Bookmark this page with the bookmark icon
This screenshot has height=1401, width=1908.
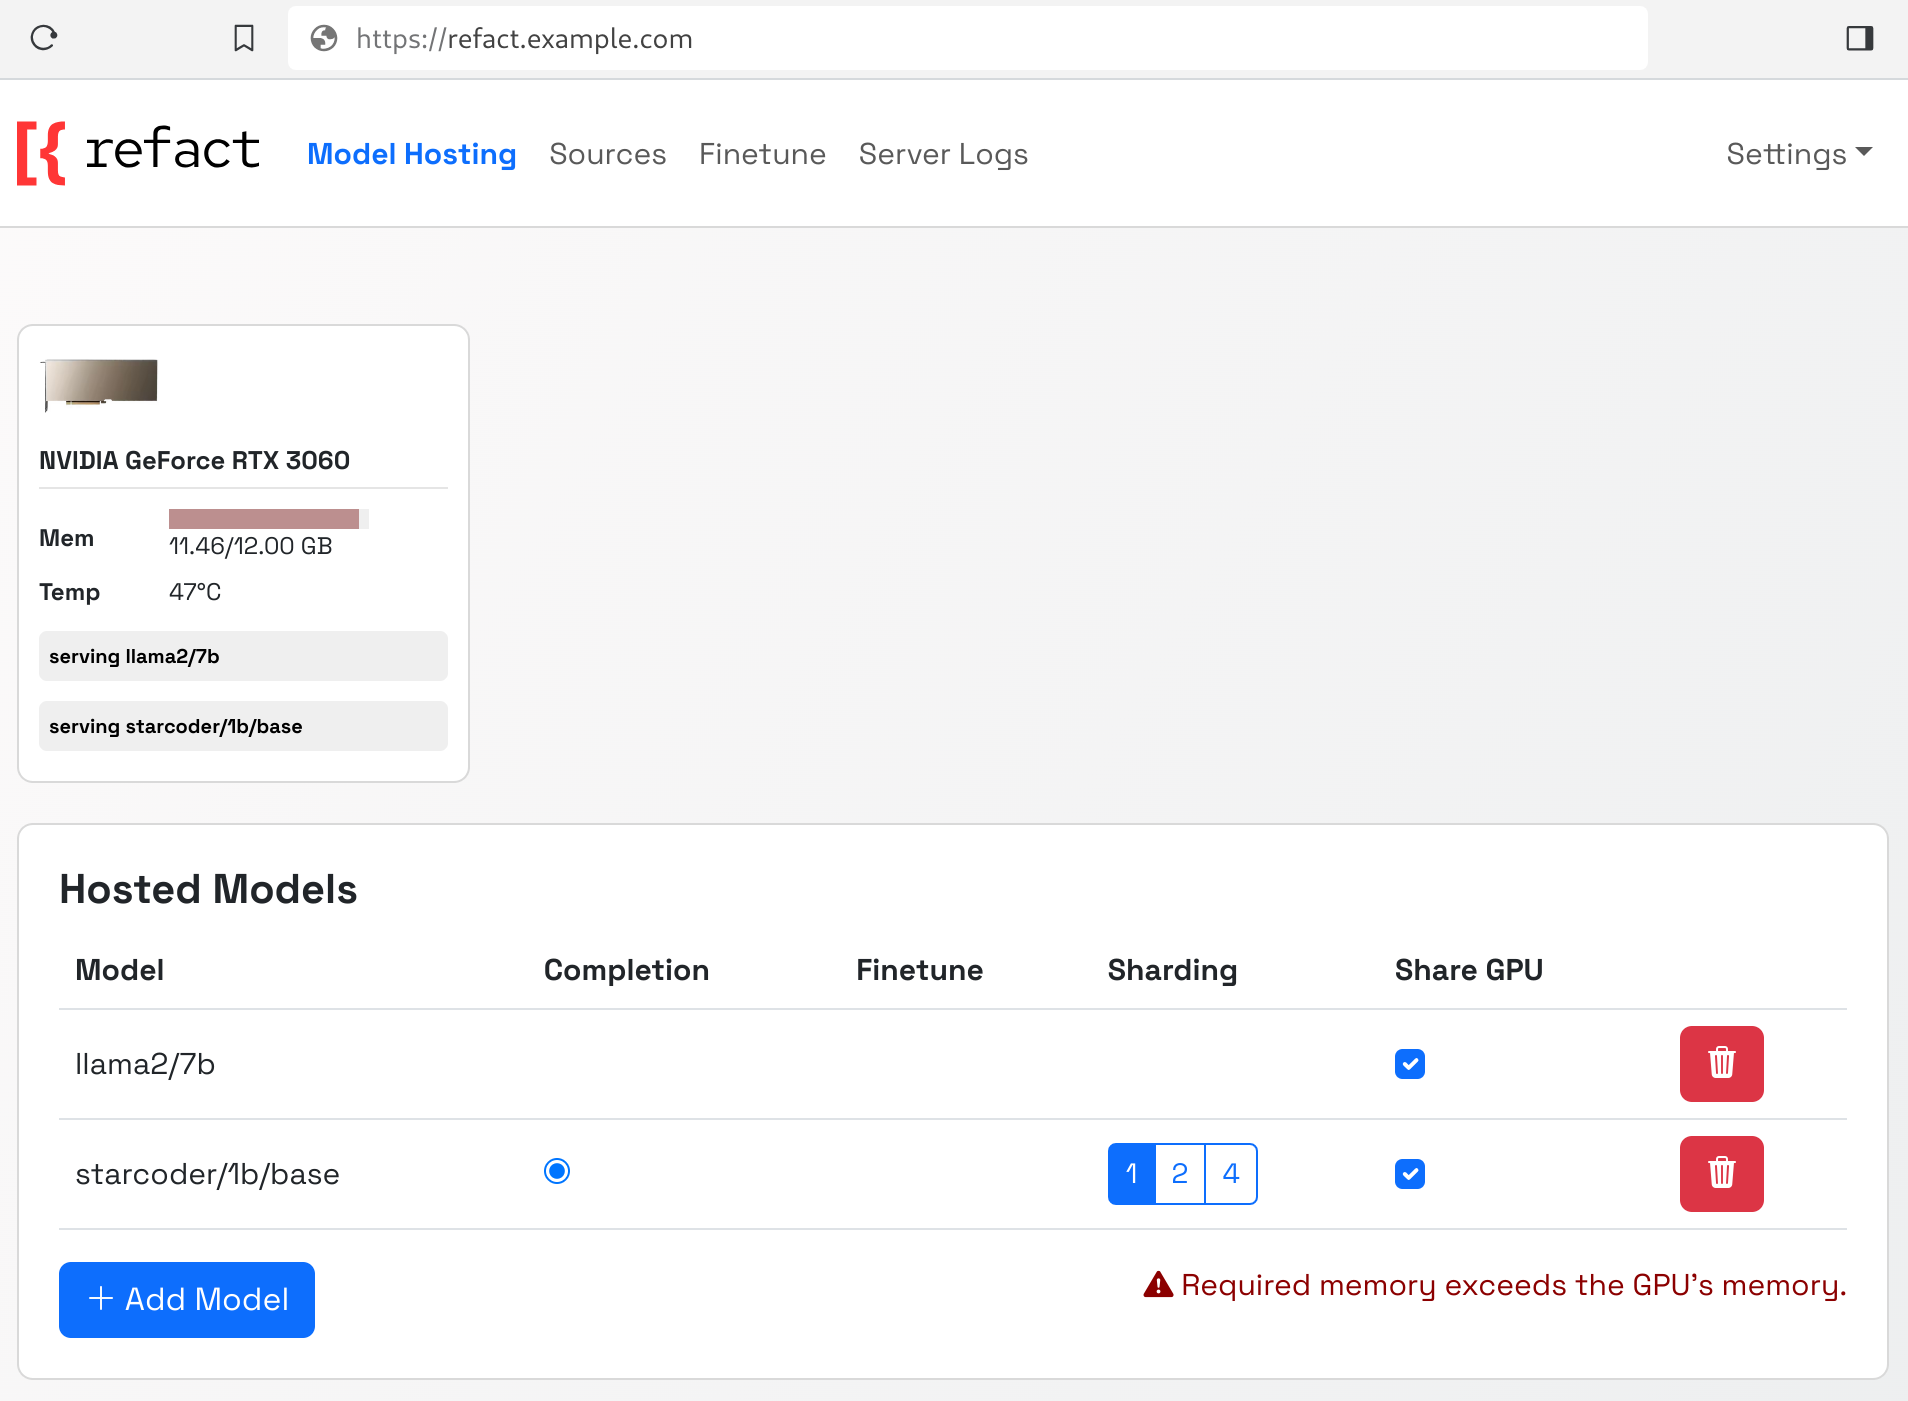(x=244, y=38)
